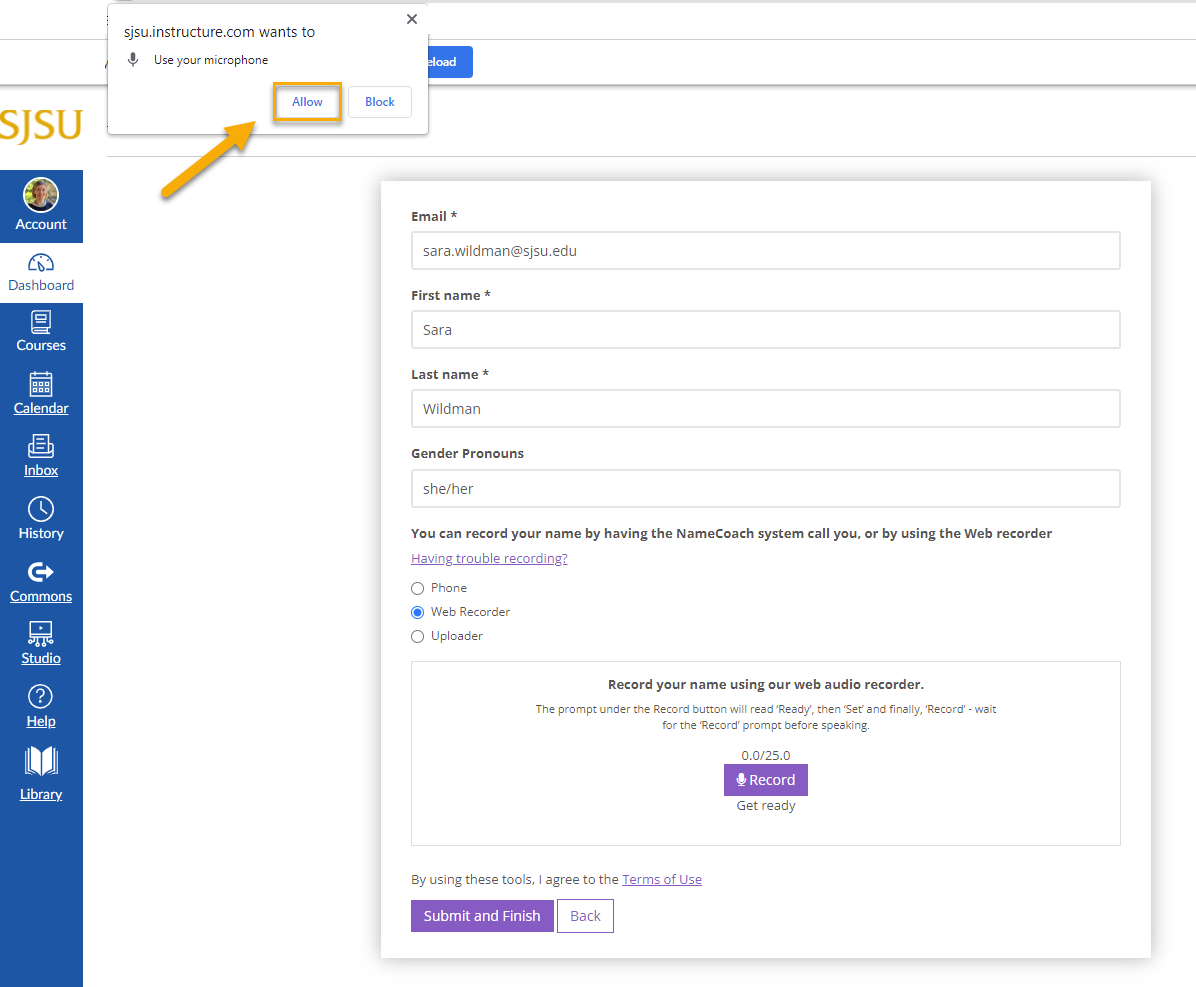1196x987 pixels.
Task: Click Having trouble recording link
Action: 489,558
